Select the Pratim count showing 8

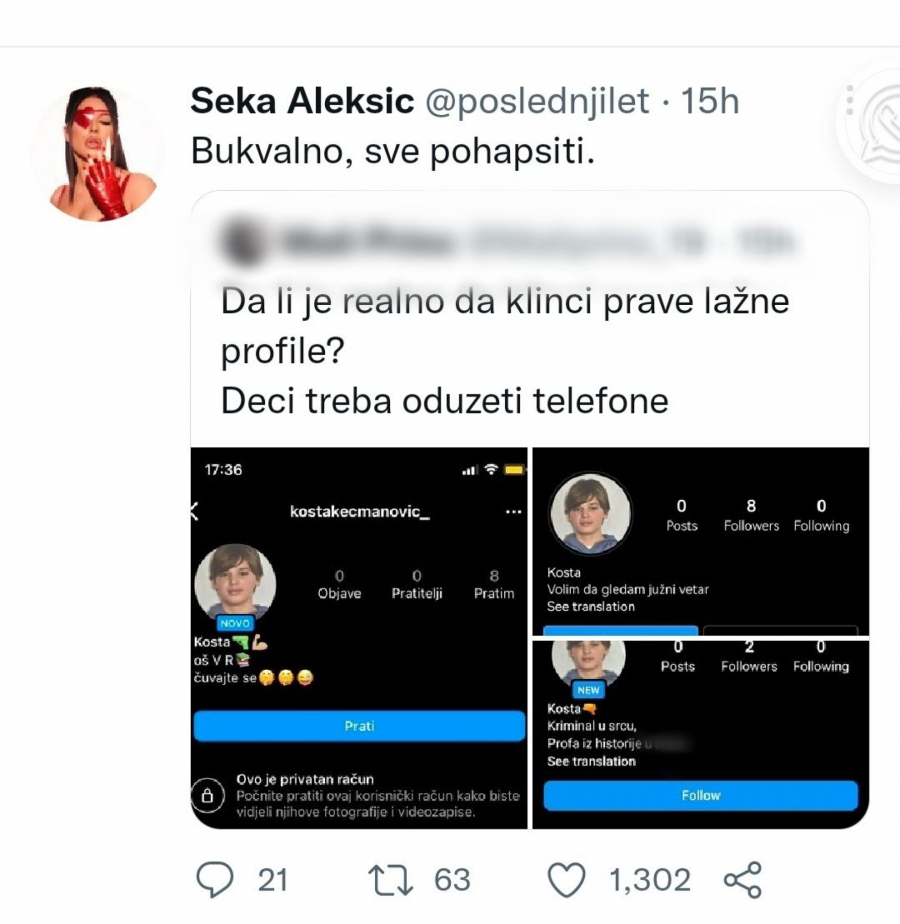[x=493, y=585]
